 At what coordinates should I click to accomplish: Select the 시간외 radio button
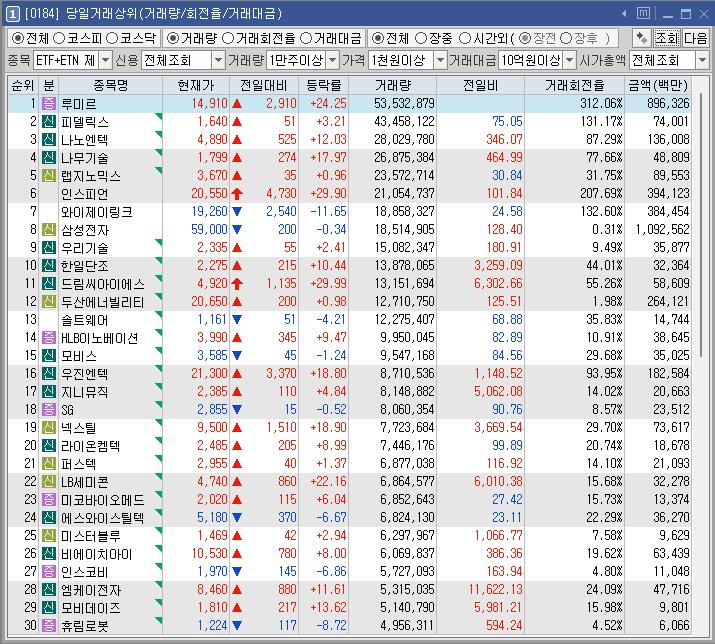pyautogui.click(x=465, y=38)
